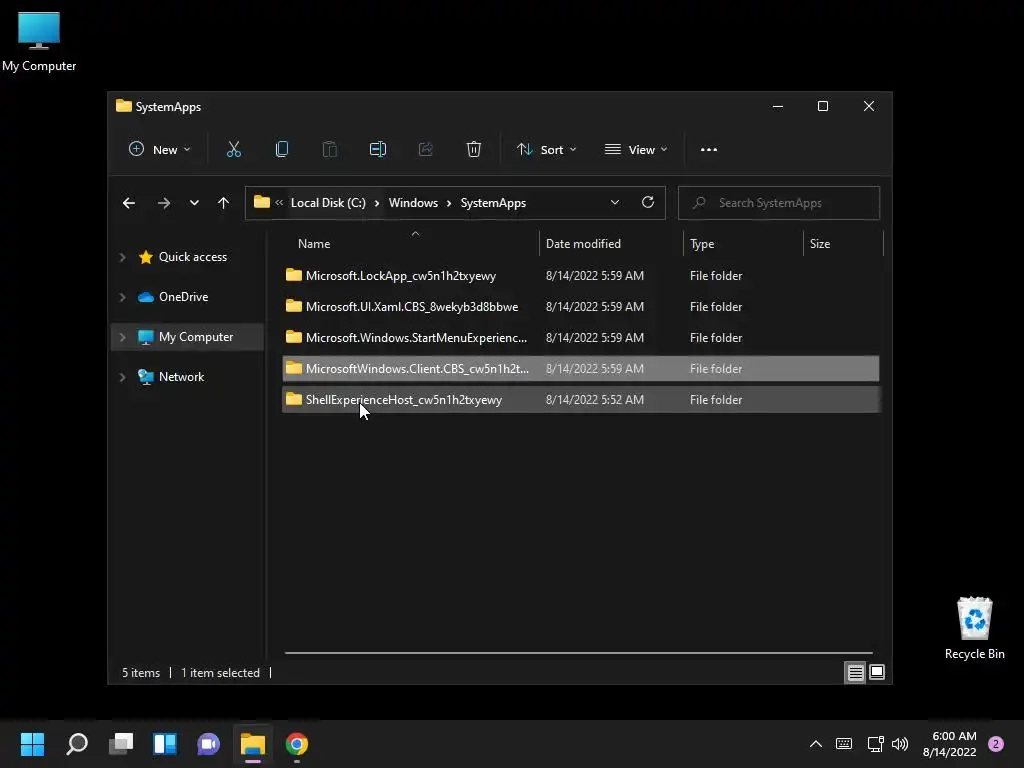Select ShellExperienceHost_cw5n1h2txyewy folder
The height and width of the screenshot is (768, 1024).
(x=581, y=400)
